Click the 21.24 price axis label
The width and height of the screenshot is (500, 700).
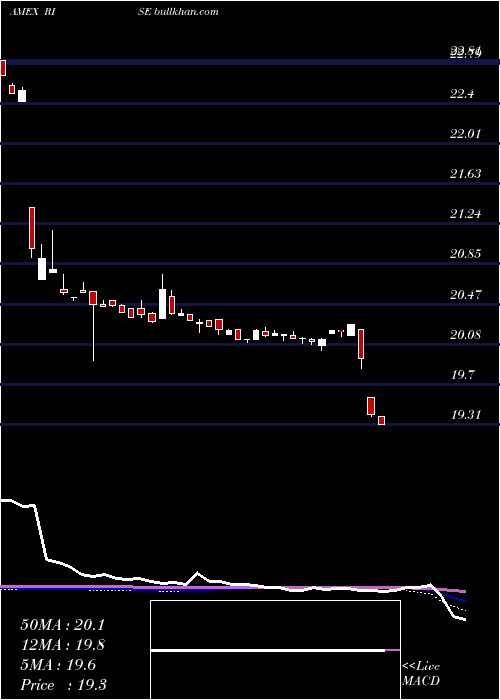click(x=466, y=214)
